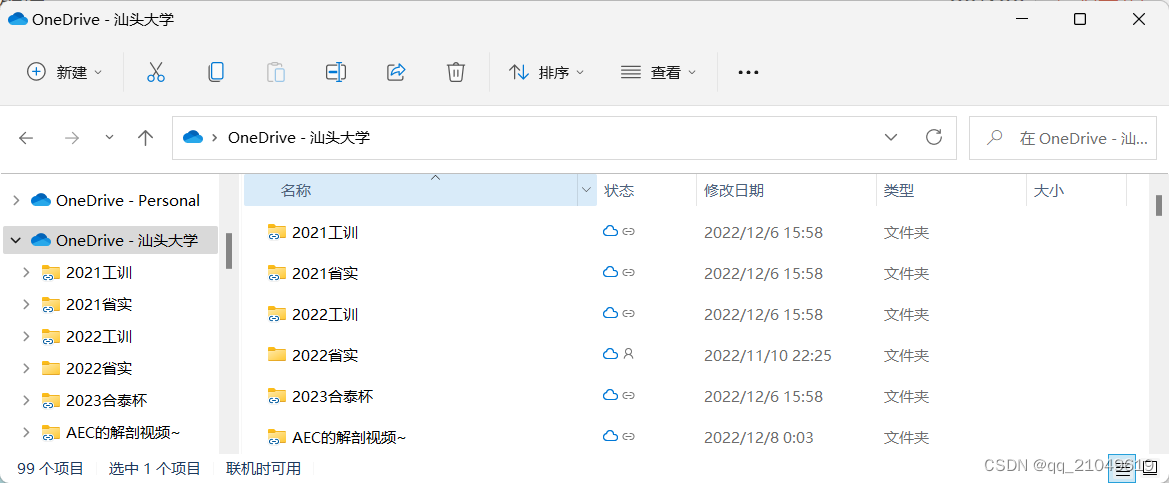Click the sidebar vertical scrollbar thumb

[229, 250]
